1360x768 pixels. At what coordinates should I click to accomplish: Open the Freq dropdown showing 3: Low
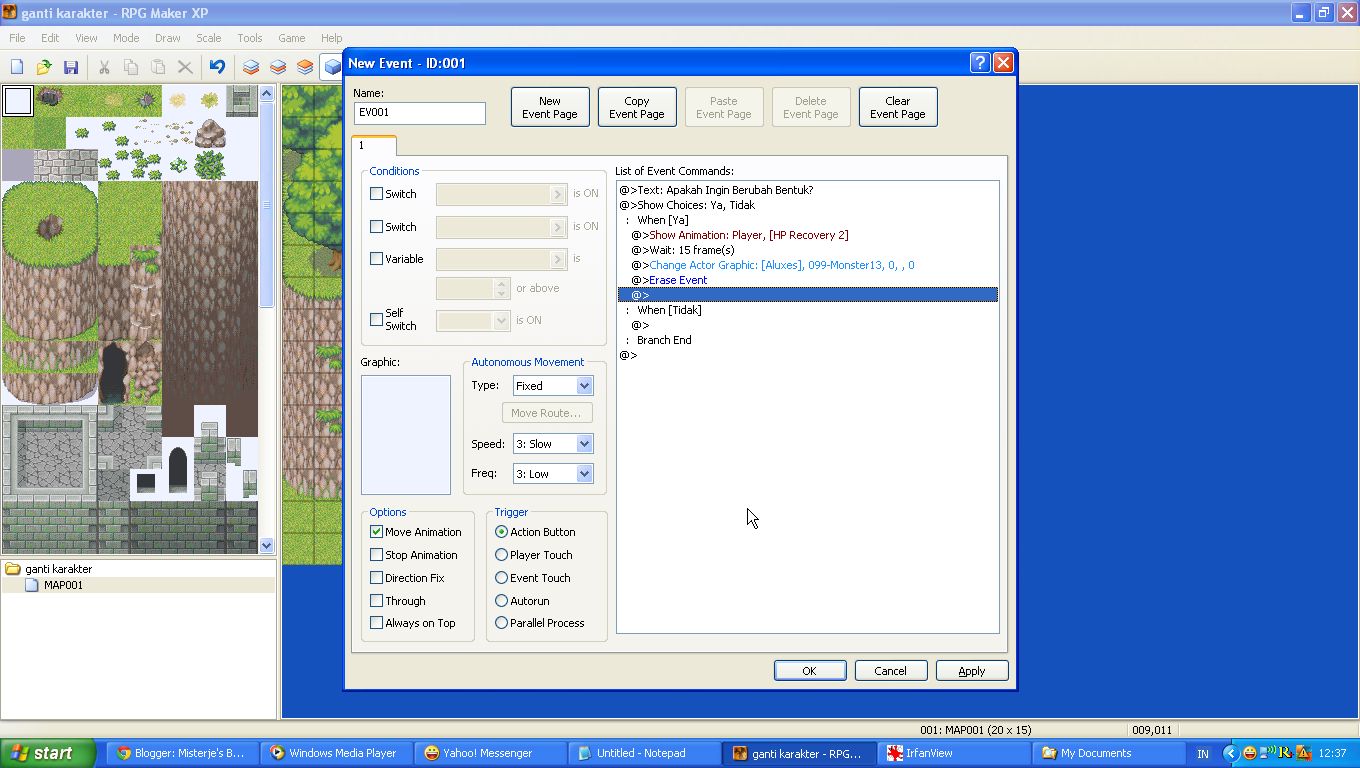pos(583,473)
